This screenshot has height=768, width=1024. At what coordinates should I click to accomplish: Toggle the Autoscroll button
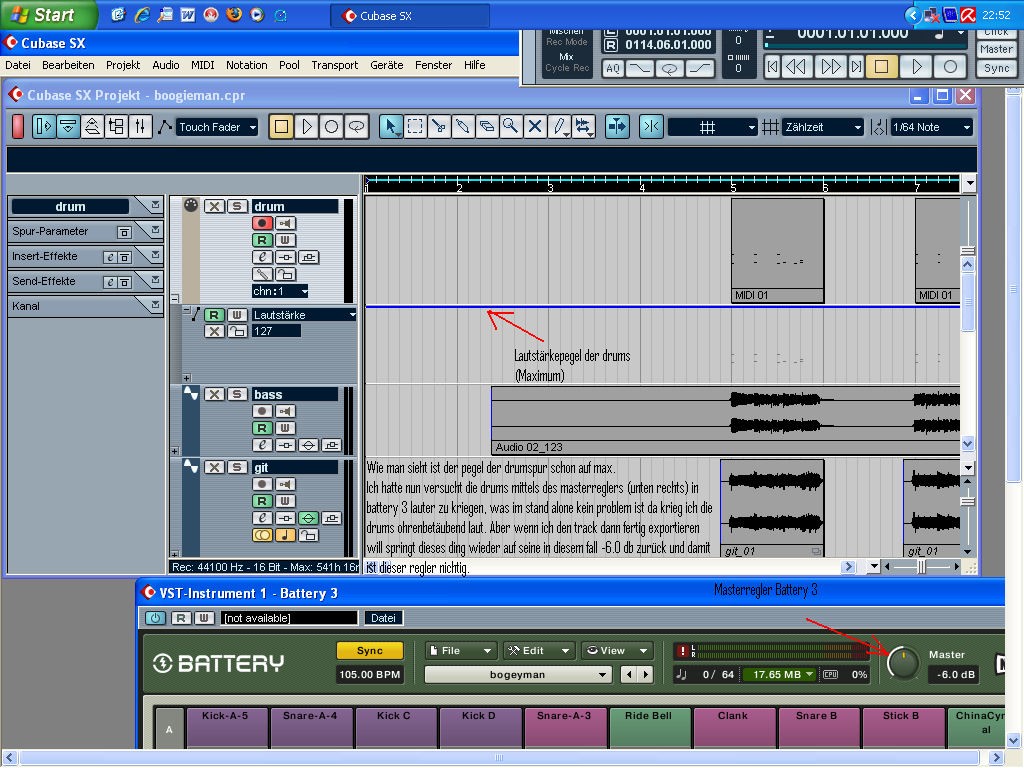616,127
